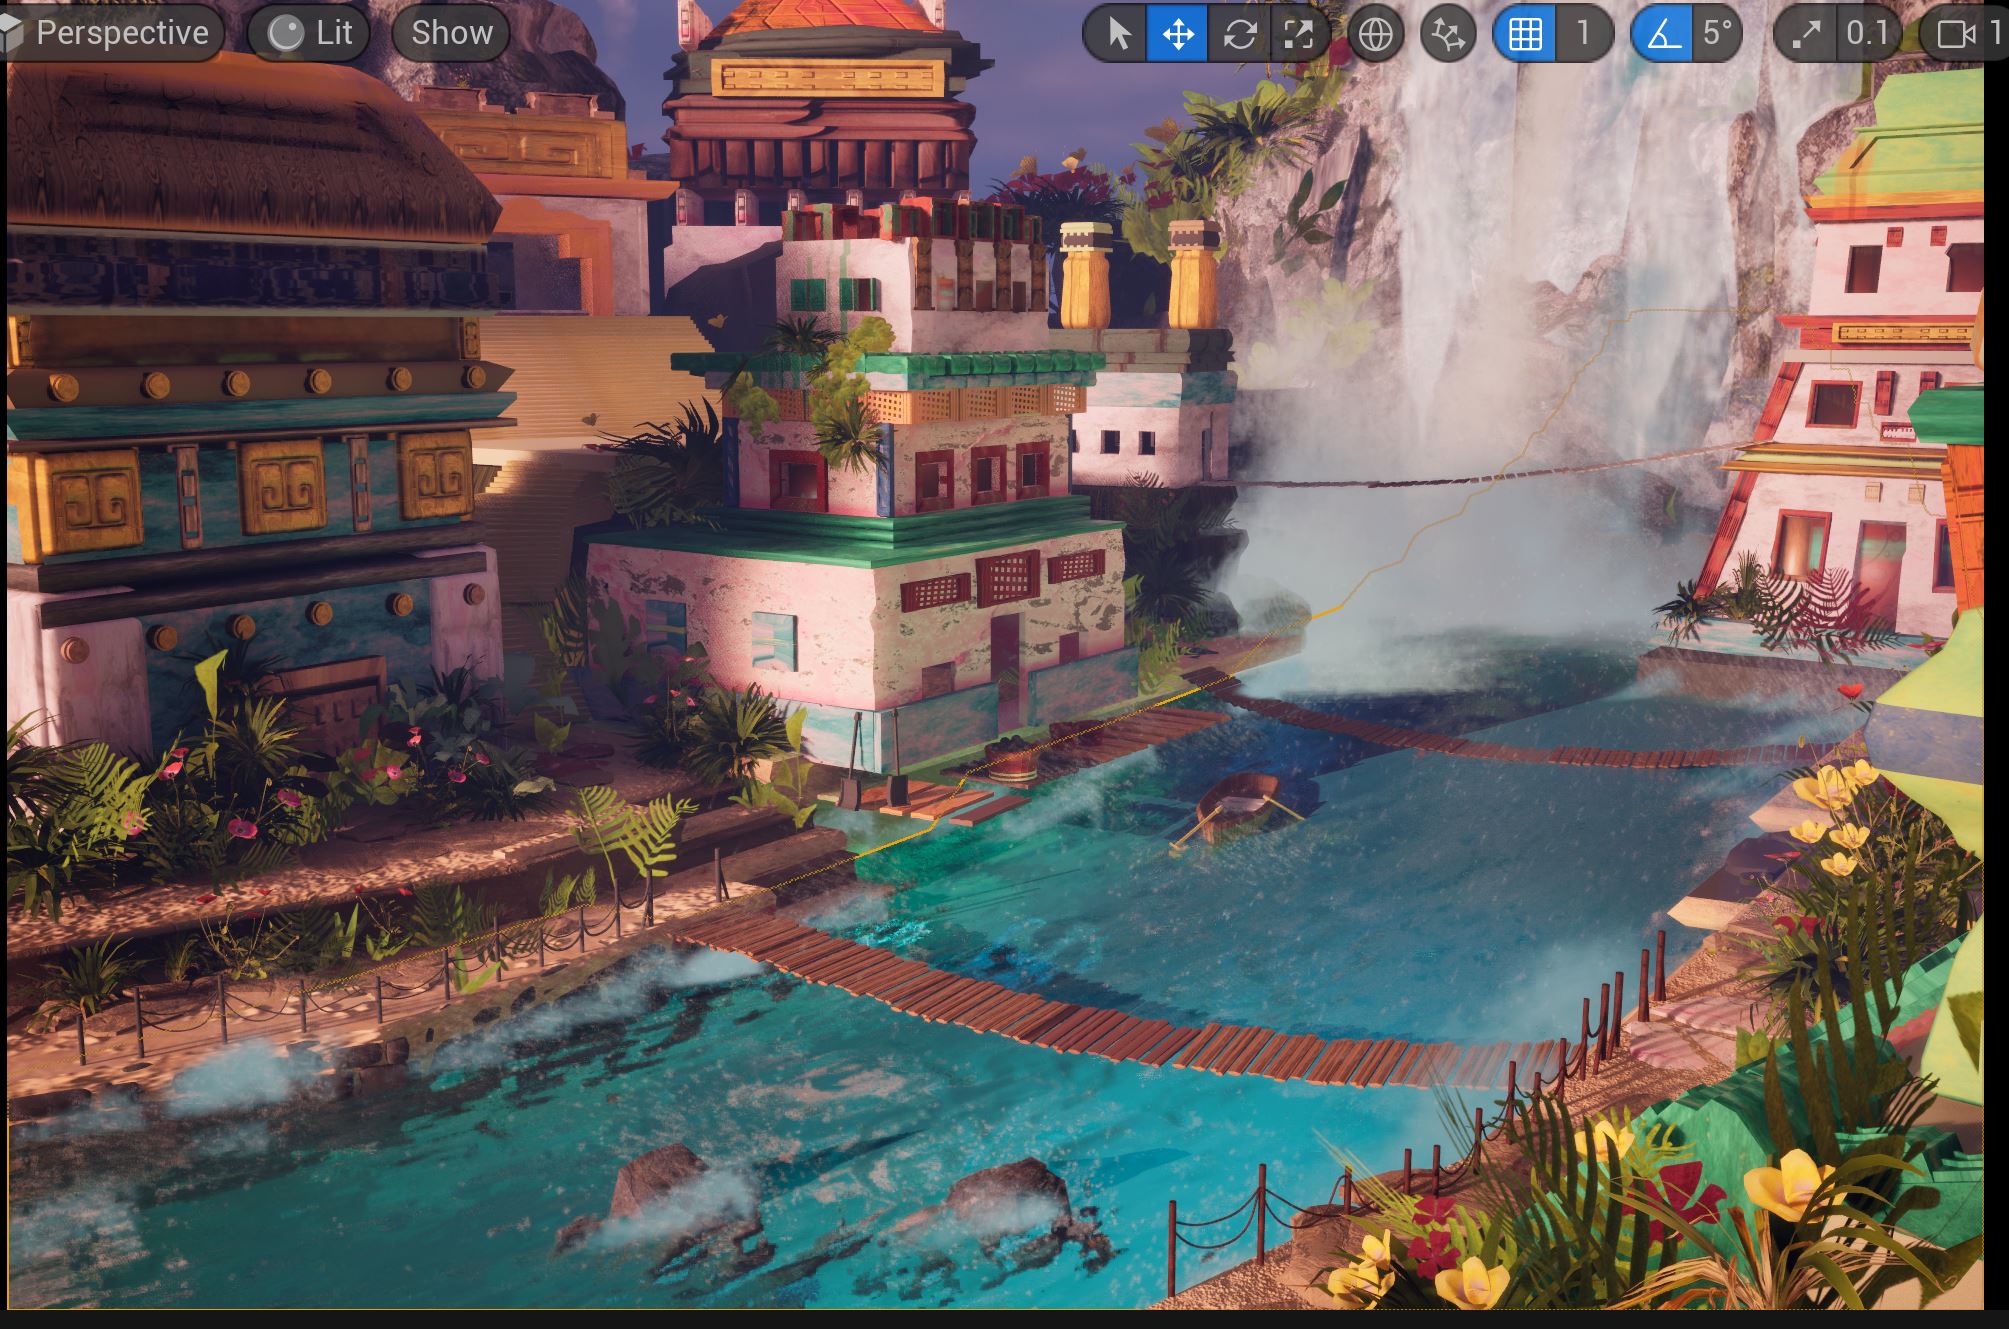Viewport: 2009px width, 1329px height.
Task: Switch to the Scale gizmo tool
Action: [x=1298, y=34]
